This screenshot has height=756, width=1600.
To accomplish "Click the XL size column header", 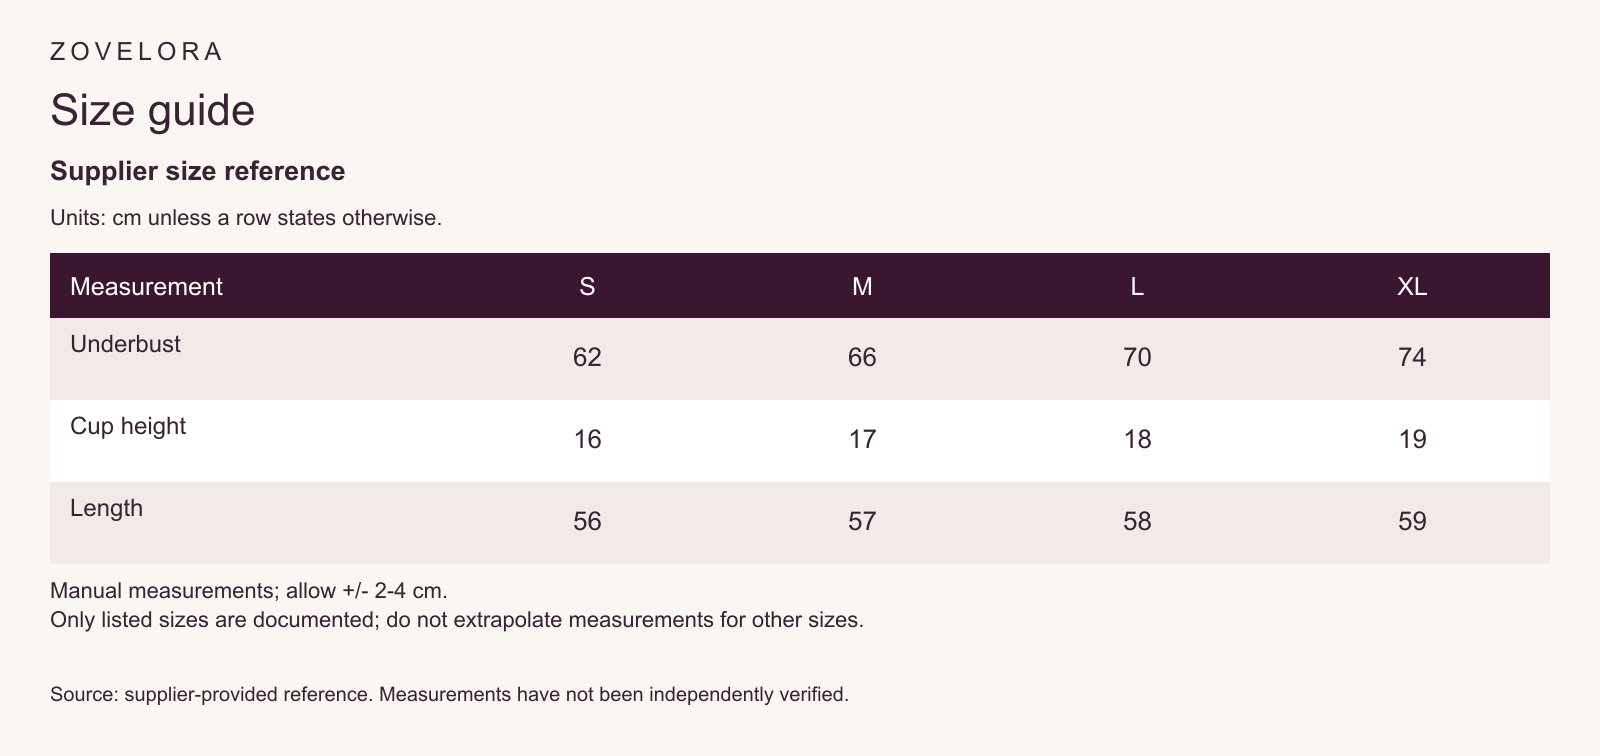I will 1412,286.
